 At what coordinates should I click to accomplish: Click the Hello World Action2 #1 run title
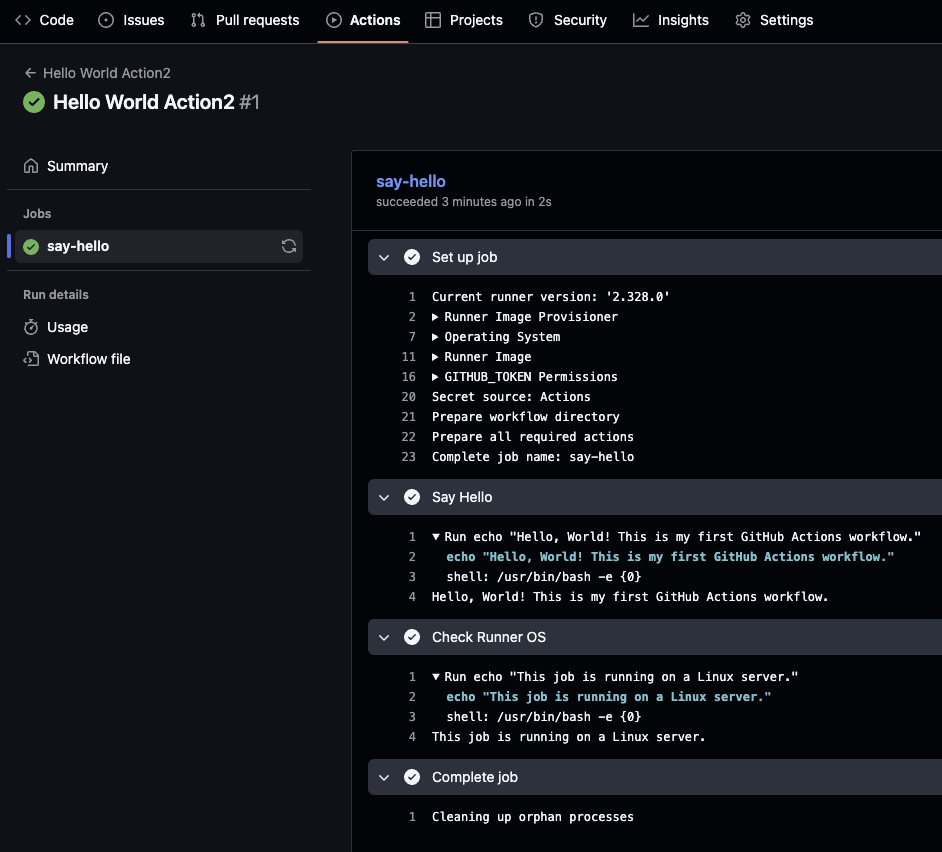click(156, 102)
